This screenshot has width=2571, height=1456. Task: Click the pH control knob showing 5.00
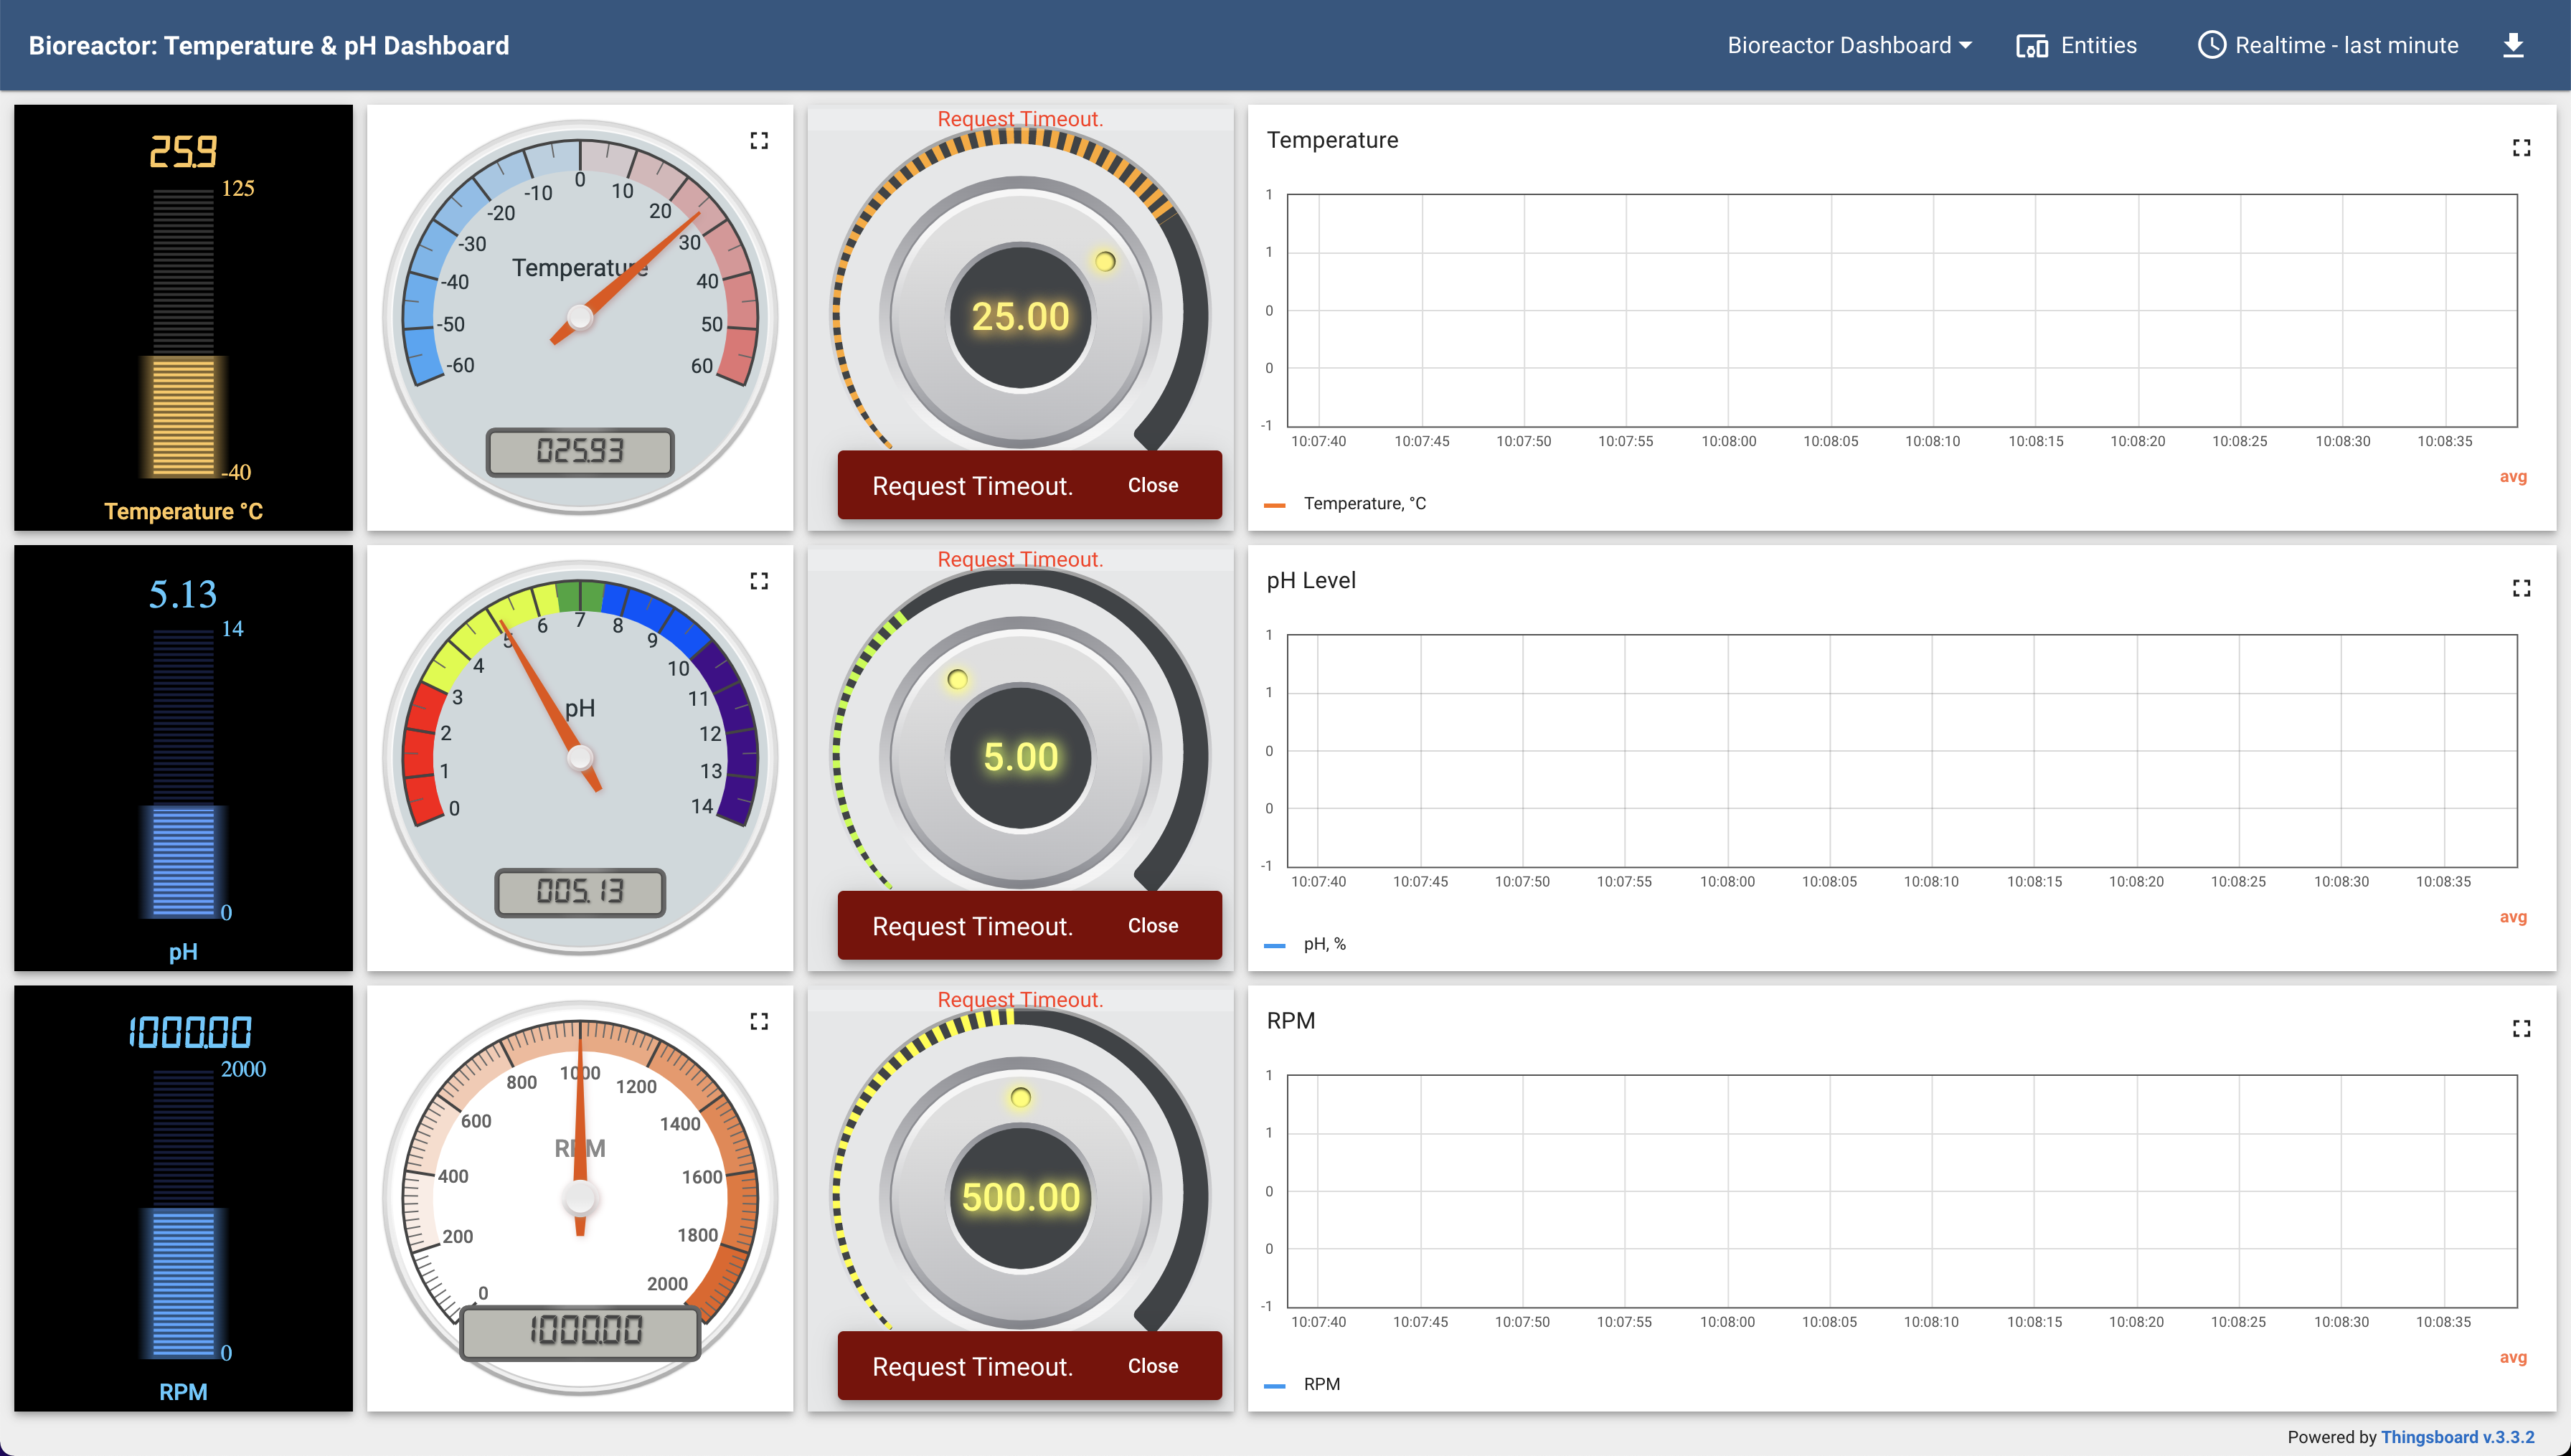pos(1020,756)
